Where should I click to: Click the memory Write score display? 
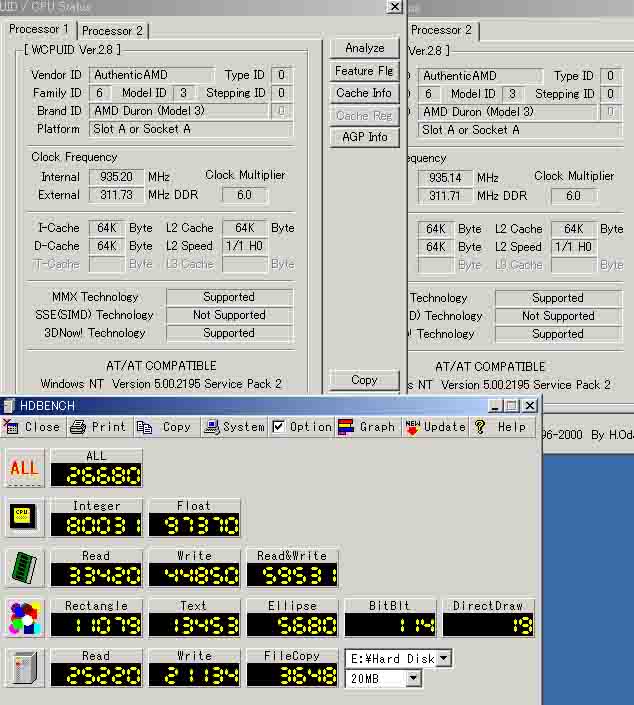[x=194, y=575]
